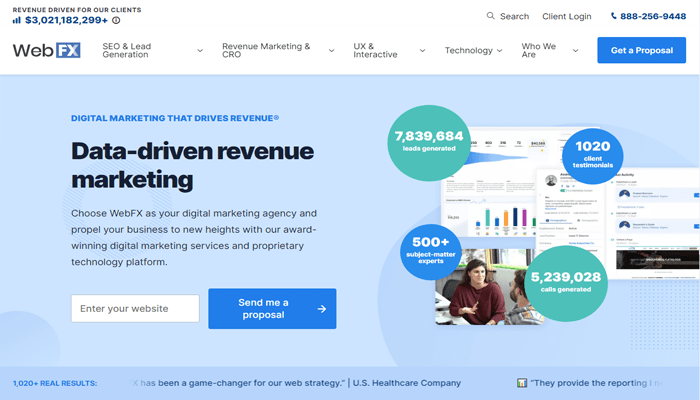Viewport: 700px width, 400px height.
Task: Click the search magnifier icon
Action: (490, 16)
